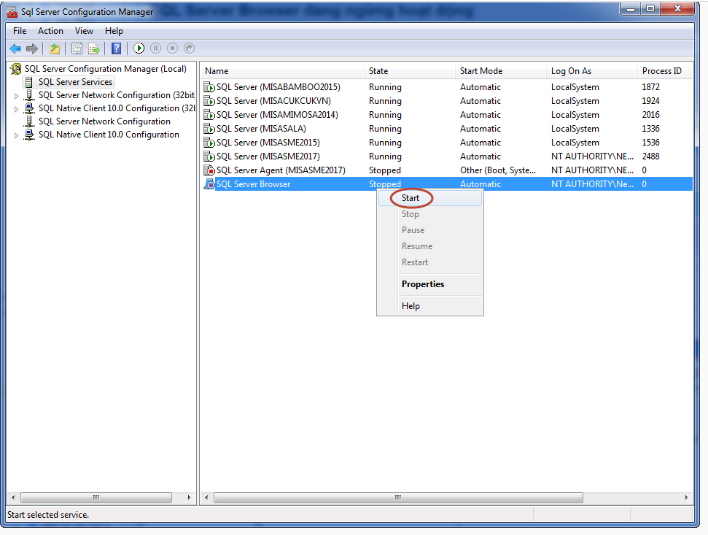Expand SQL Native Client 10.0 Configuration (32bit) node
Screen dimensions: 708x535
tap(16, 109)
